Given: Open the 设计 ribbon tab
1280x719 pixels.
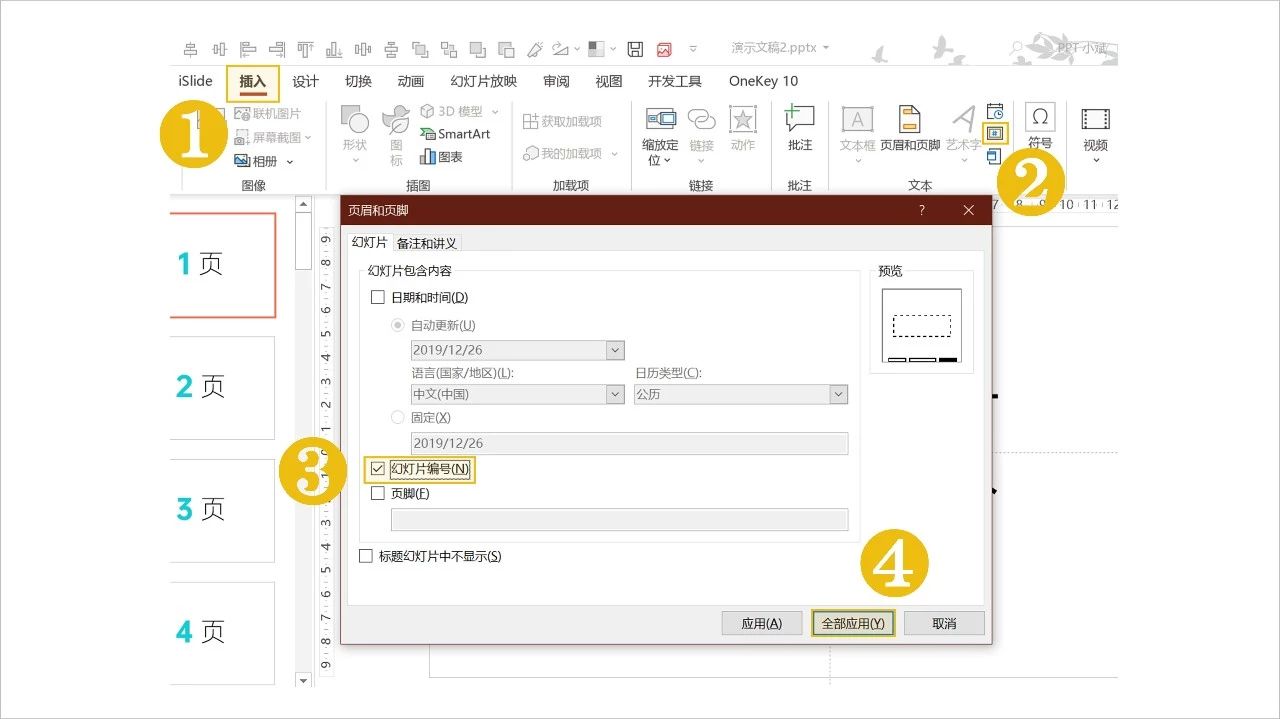Looking at the screenshot, I should click(305, 81).
